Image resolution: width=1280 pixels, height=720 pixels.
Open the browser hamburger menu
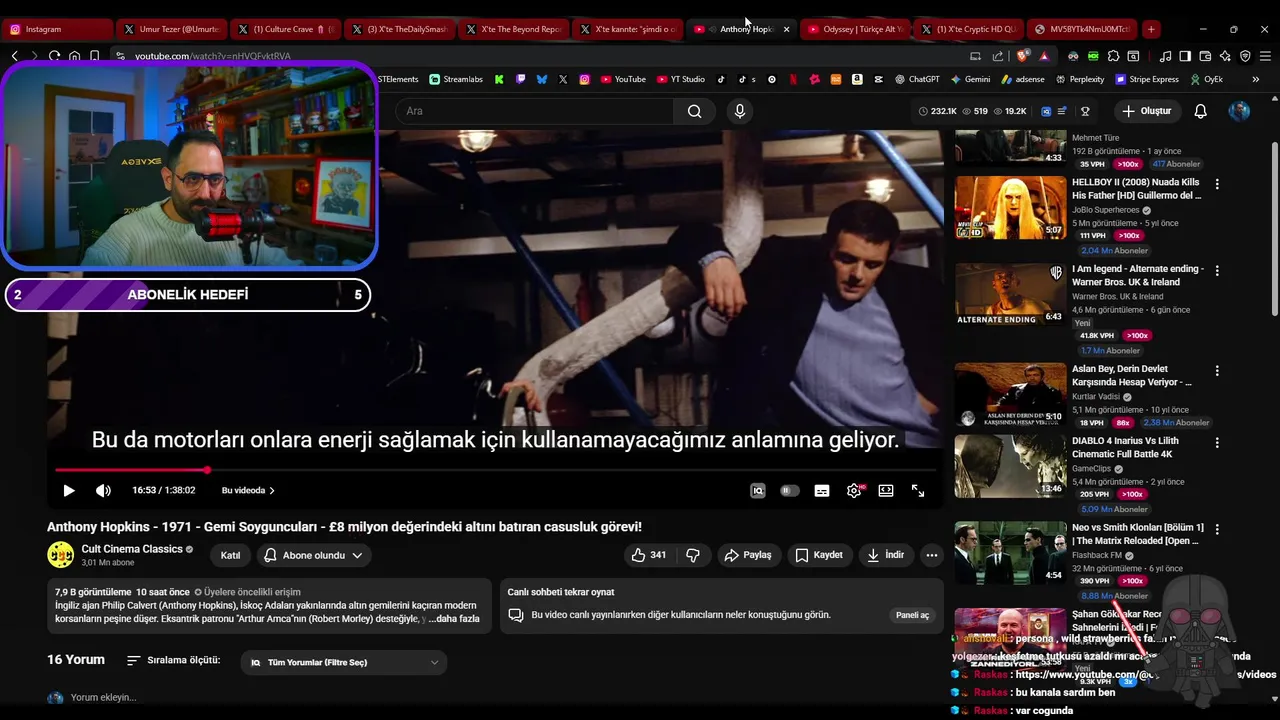click(x=1265, y=56)
